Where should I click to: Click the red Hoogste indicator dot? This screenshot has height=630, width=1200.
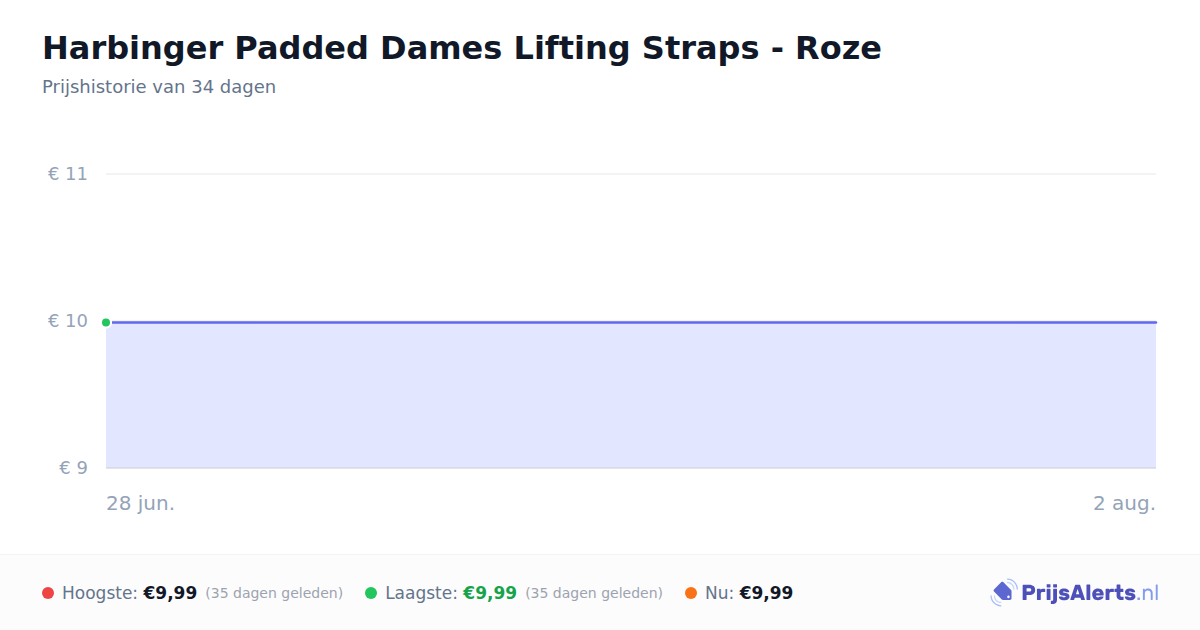(48, 593)
